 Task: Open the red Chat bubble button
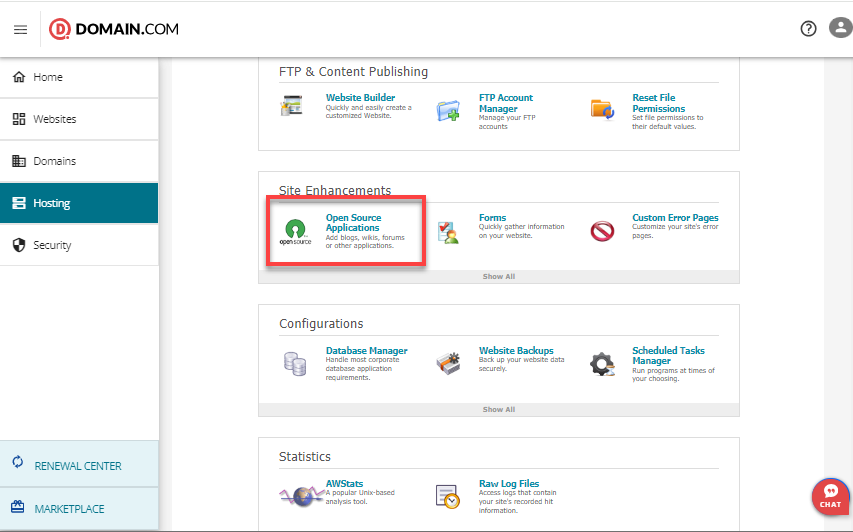(x=831, y=497)
